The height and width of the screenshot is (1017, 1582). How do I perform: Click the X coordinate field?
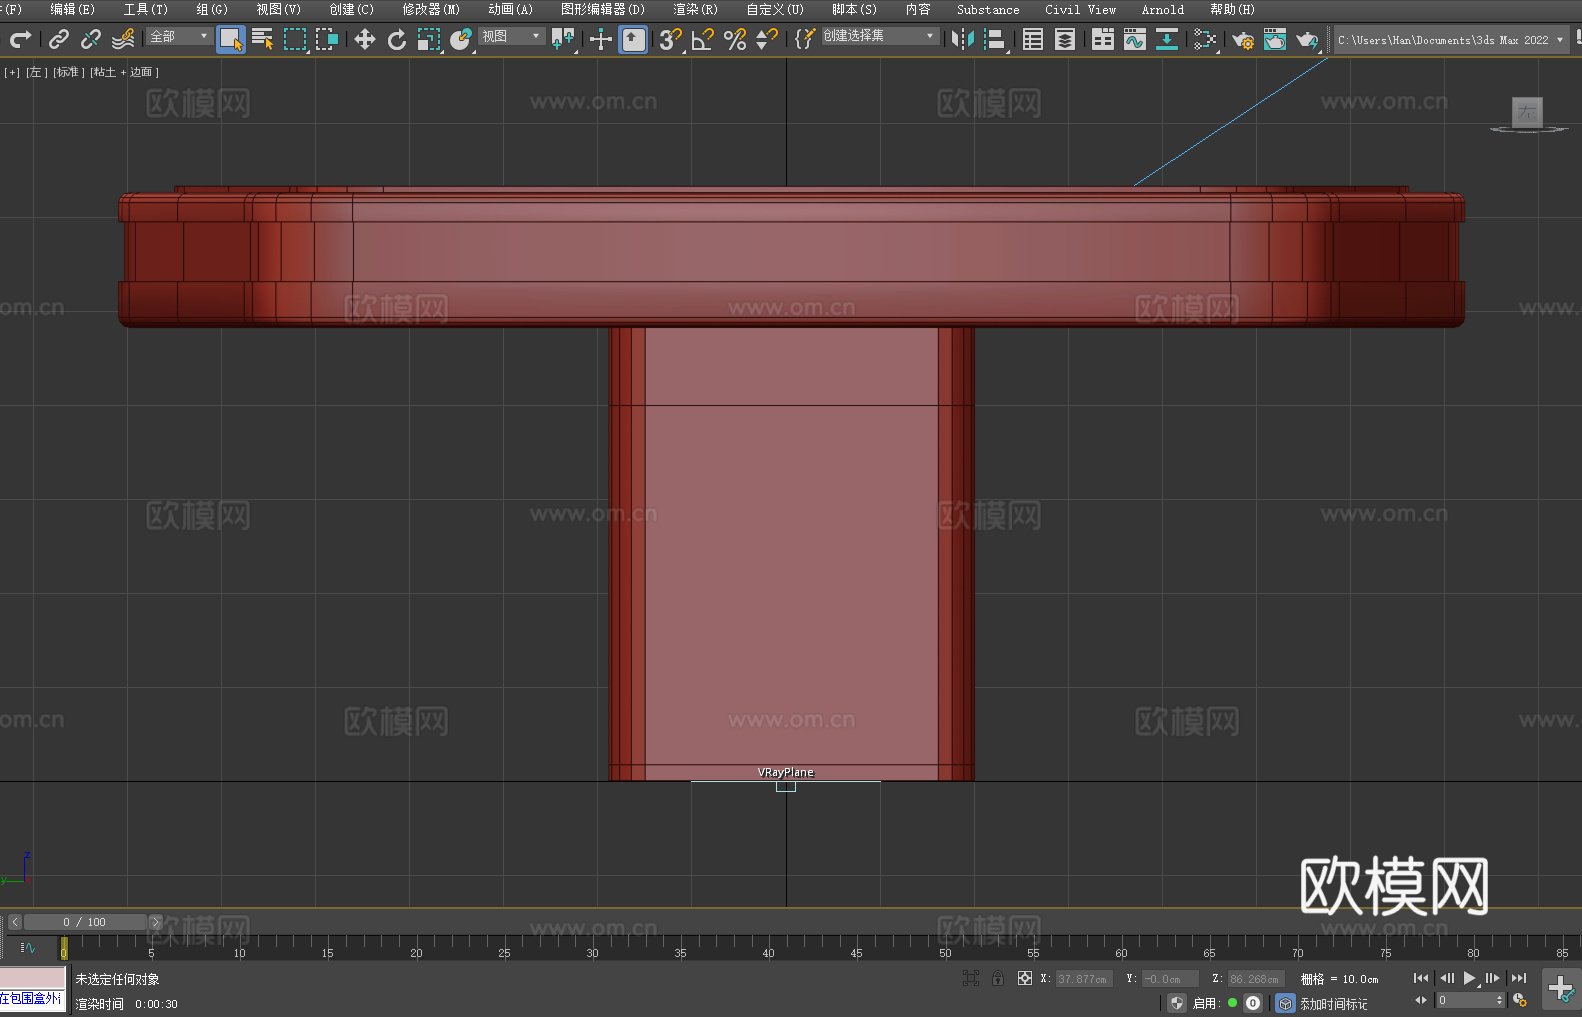click(1084, 979)
